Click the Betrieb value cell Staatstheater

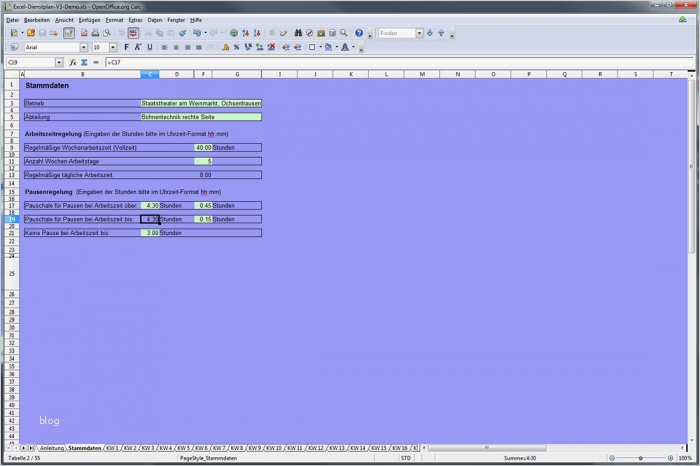[x=200, y=103]
